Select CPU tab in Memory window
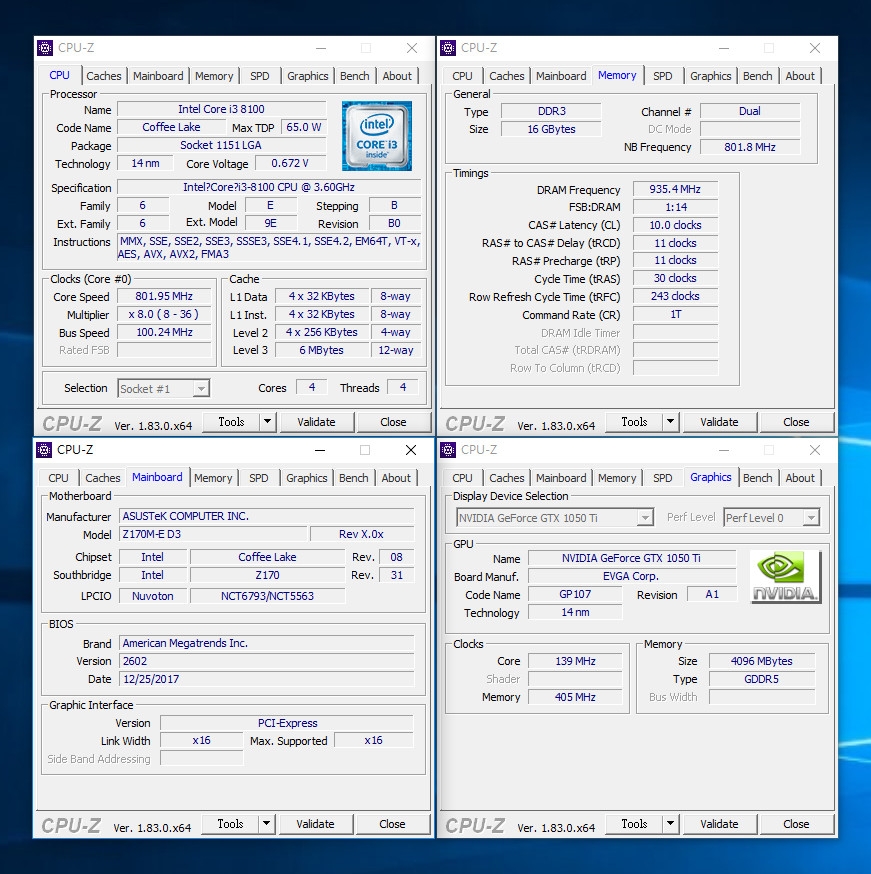Image resolution: width=871 pixels, height=874 pixels. click(463, 76)
